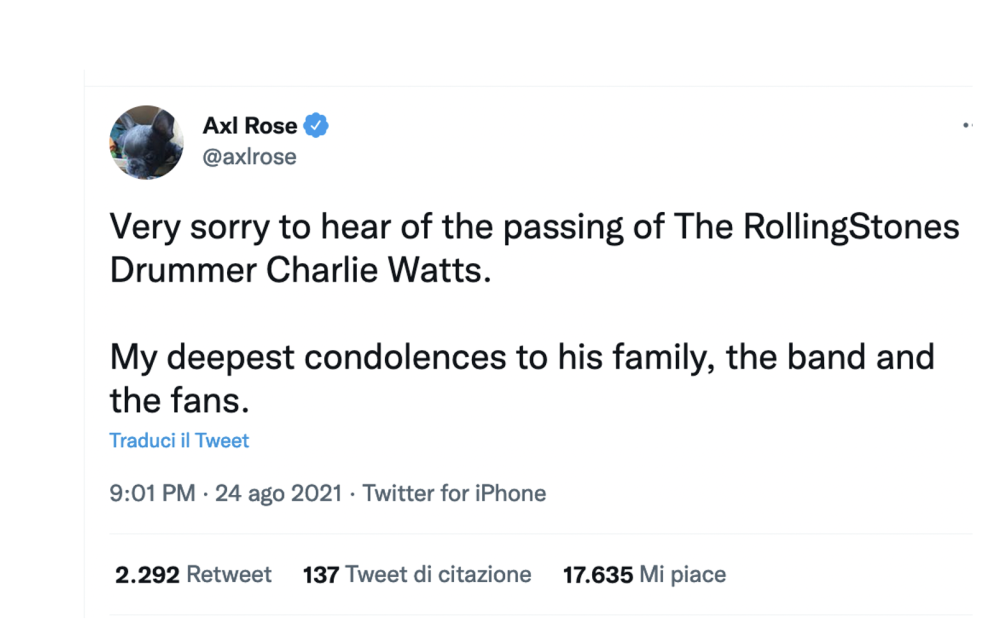This screenshot has width=1000, height=638.
Task: Click the Traduci il Tweet link
Action: click(x=179, y=441)
